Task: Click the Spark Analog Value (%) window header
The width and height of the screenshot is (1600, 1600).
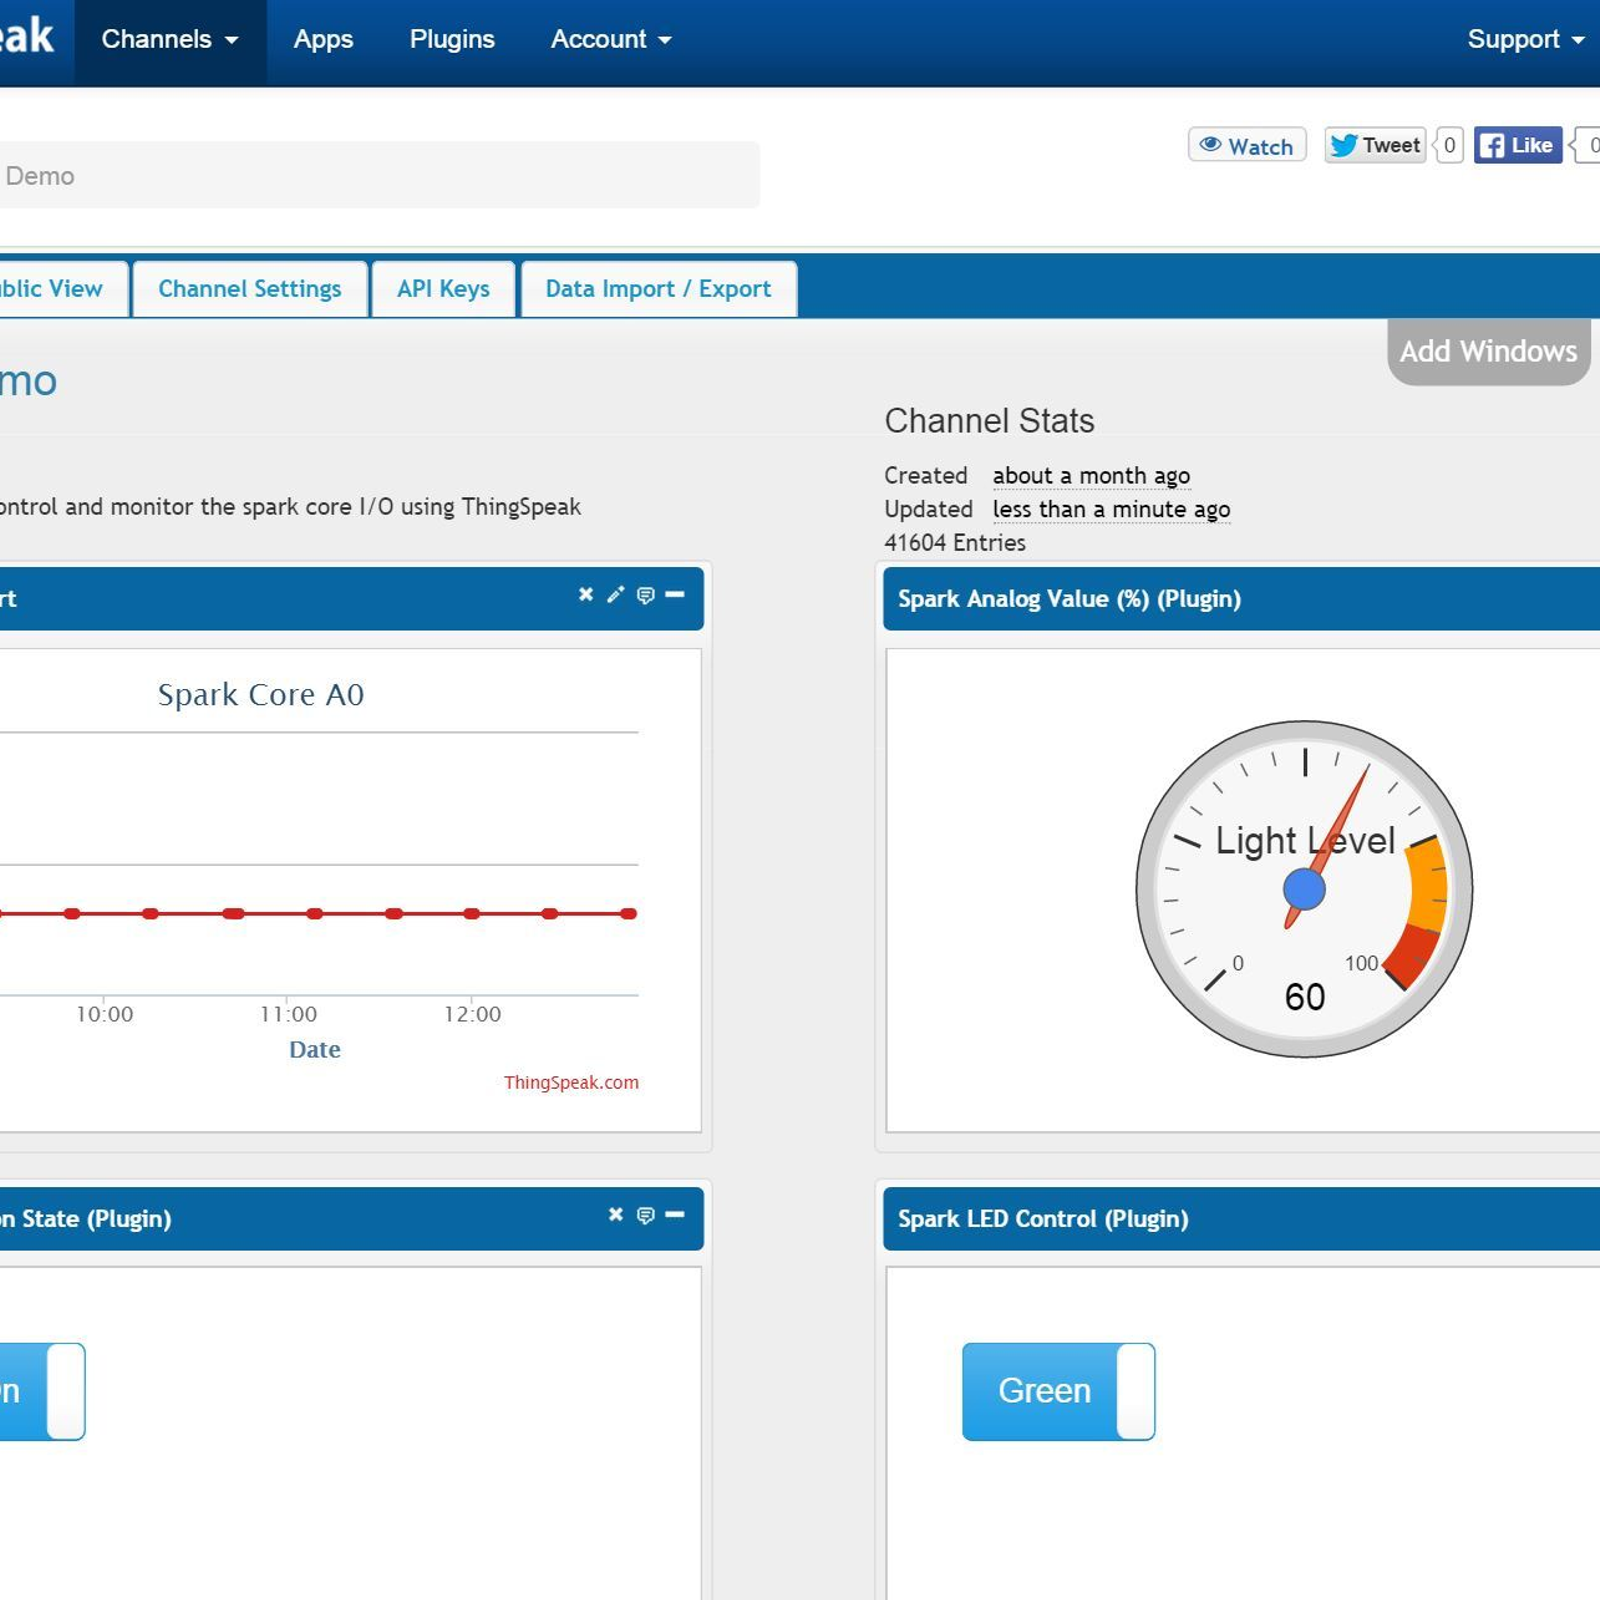Action: (1241, 598)
